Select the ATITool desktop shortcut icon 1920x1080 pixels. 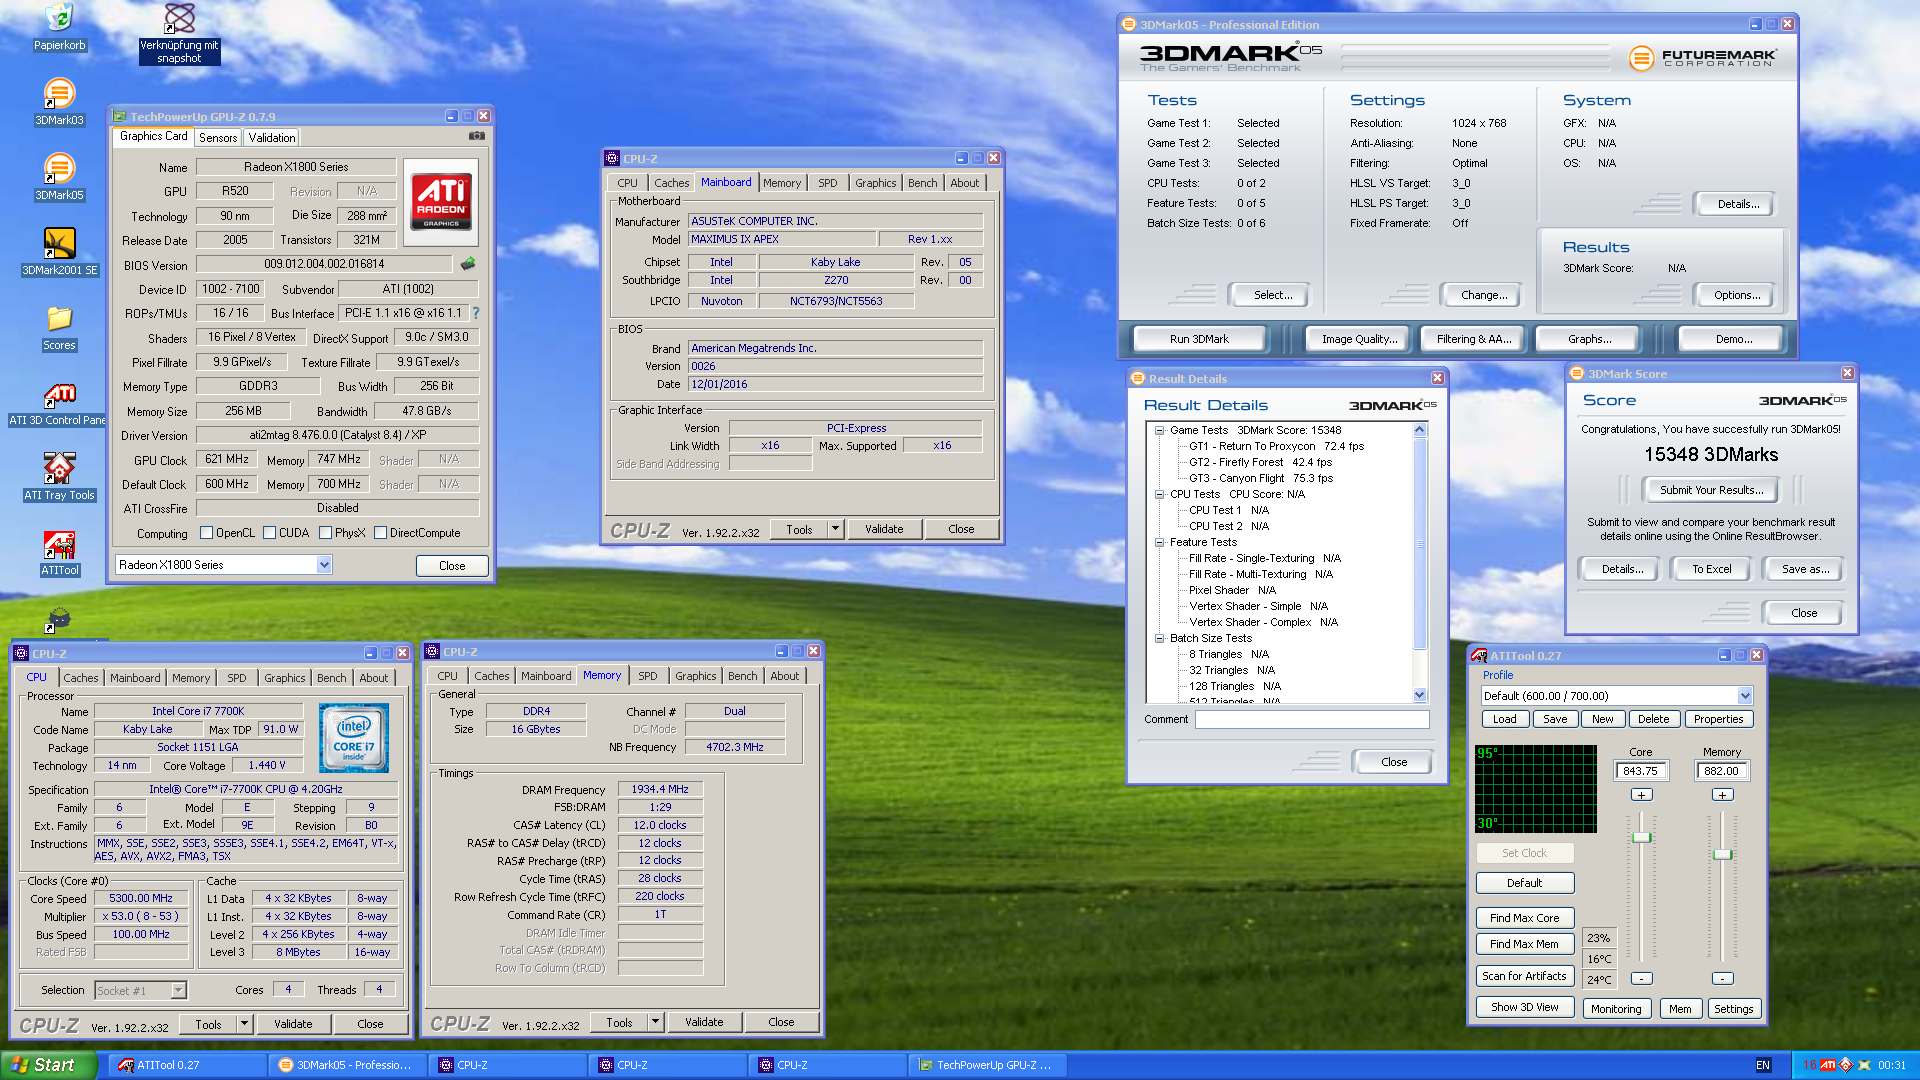(59, 552)
